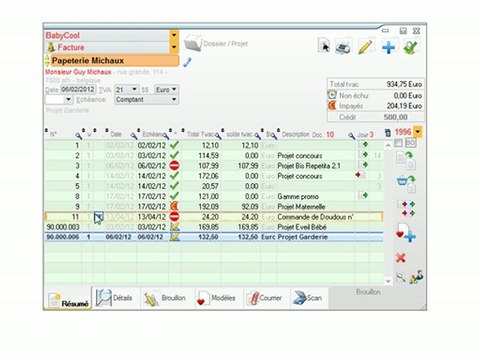Add a new document with blue plus
Image resolution: width=480 pixels, height=360 pixels.
point(388,47)
